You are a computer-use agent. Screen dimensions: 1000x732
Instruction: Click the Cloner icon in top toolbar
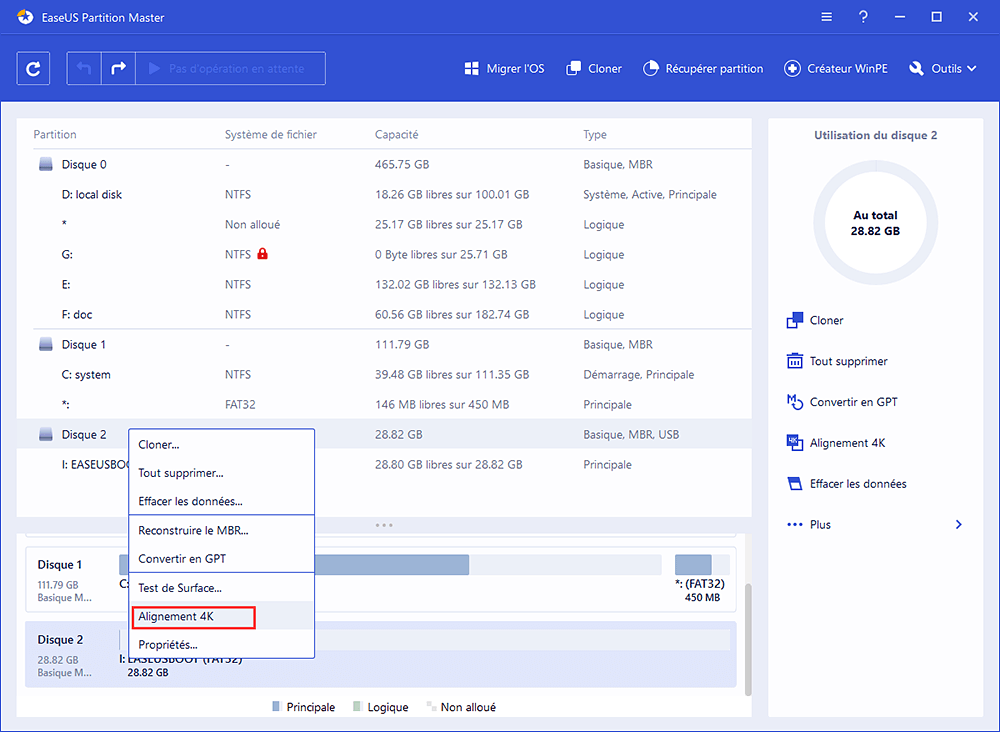click(573, 69)
